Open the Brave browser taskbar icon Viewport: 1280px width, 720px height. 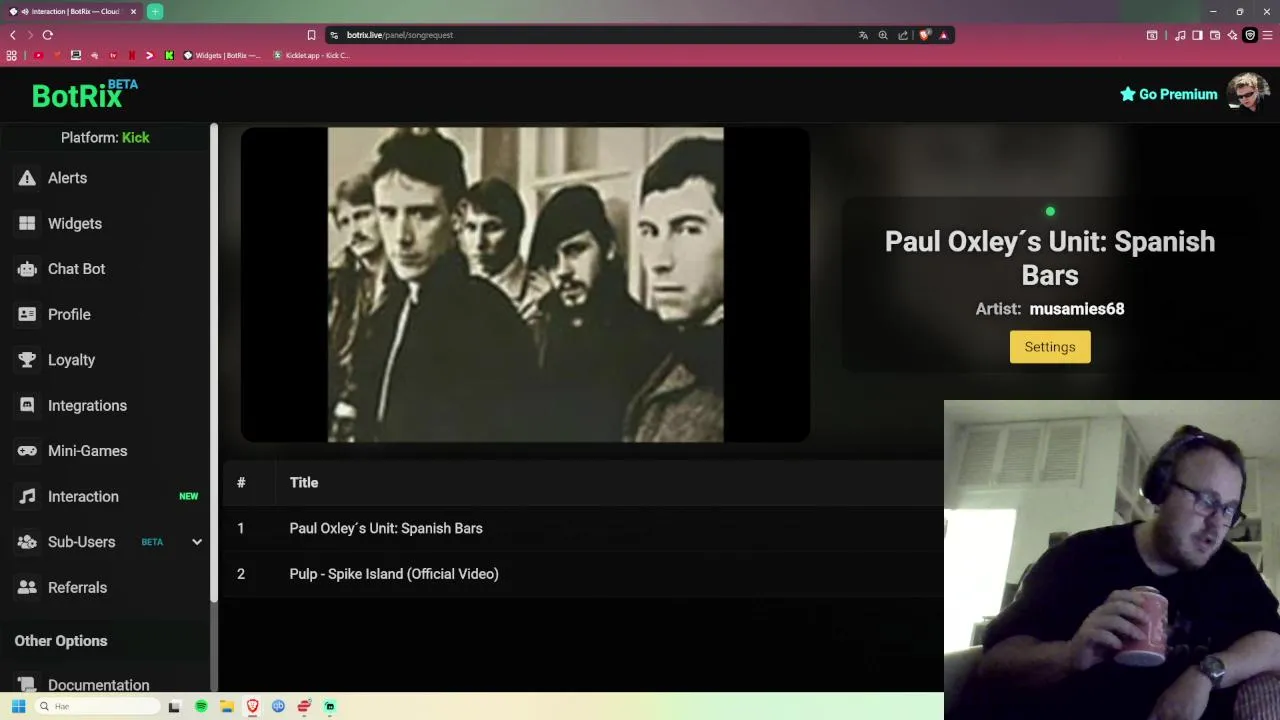pos(253,706)
